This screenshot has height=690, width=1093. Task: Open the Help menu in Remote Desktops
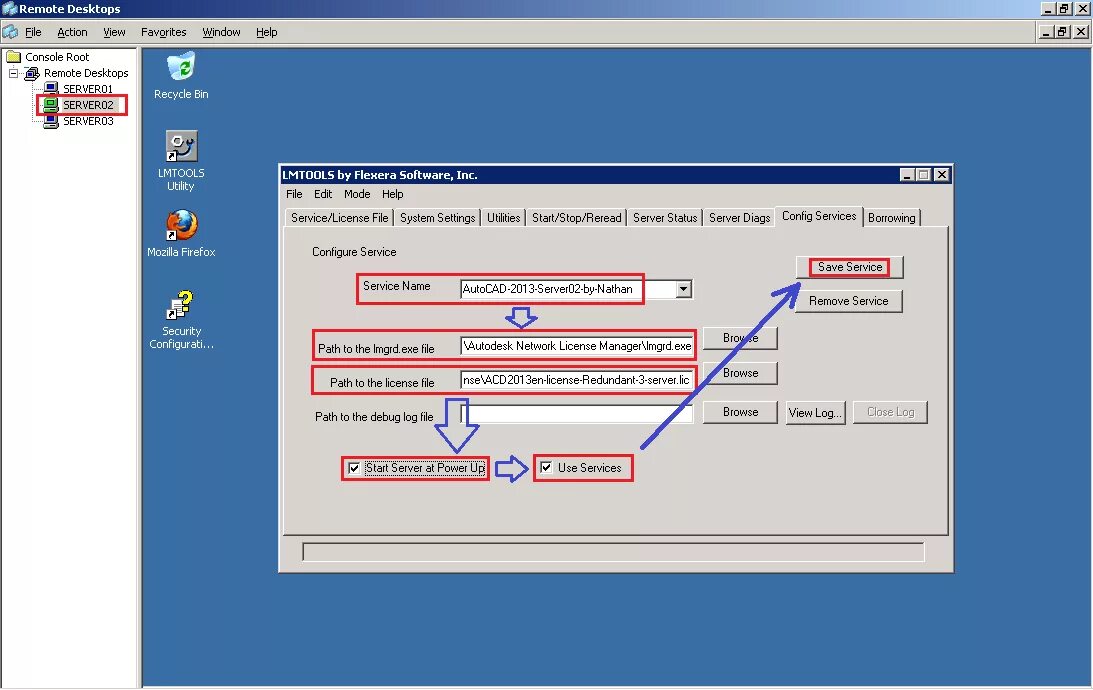(x=266, y=32)
